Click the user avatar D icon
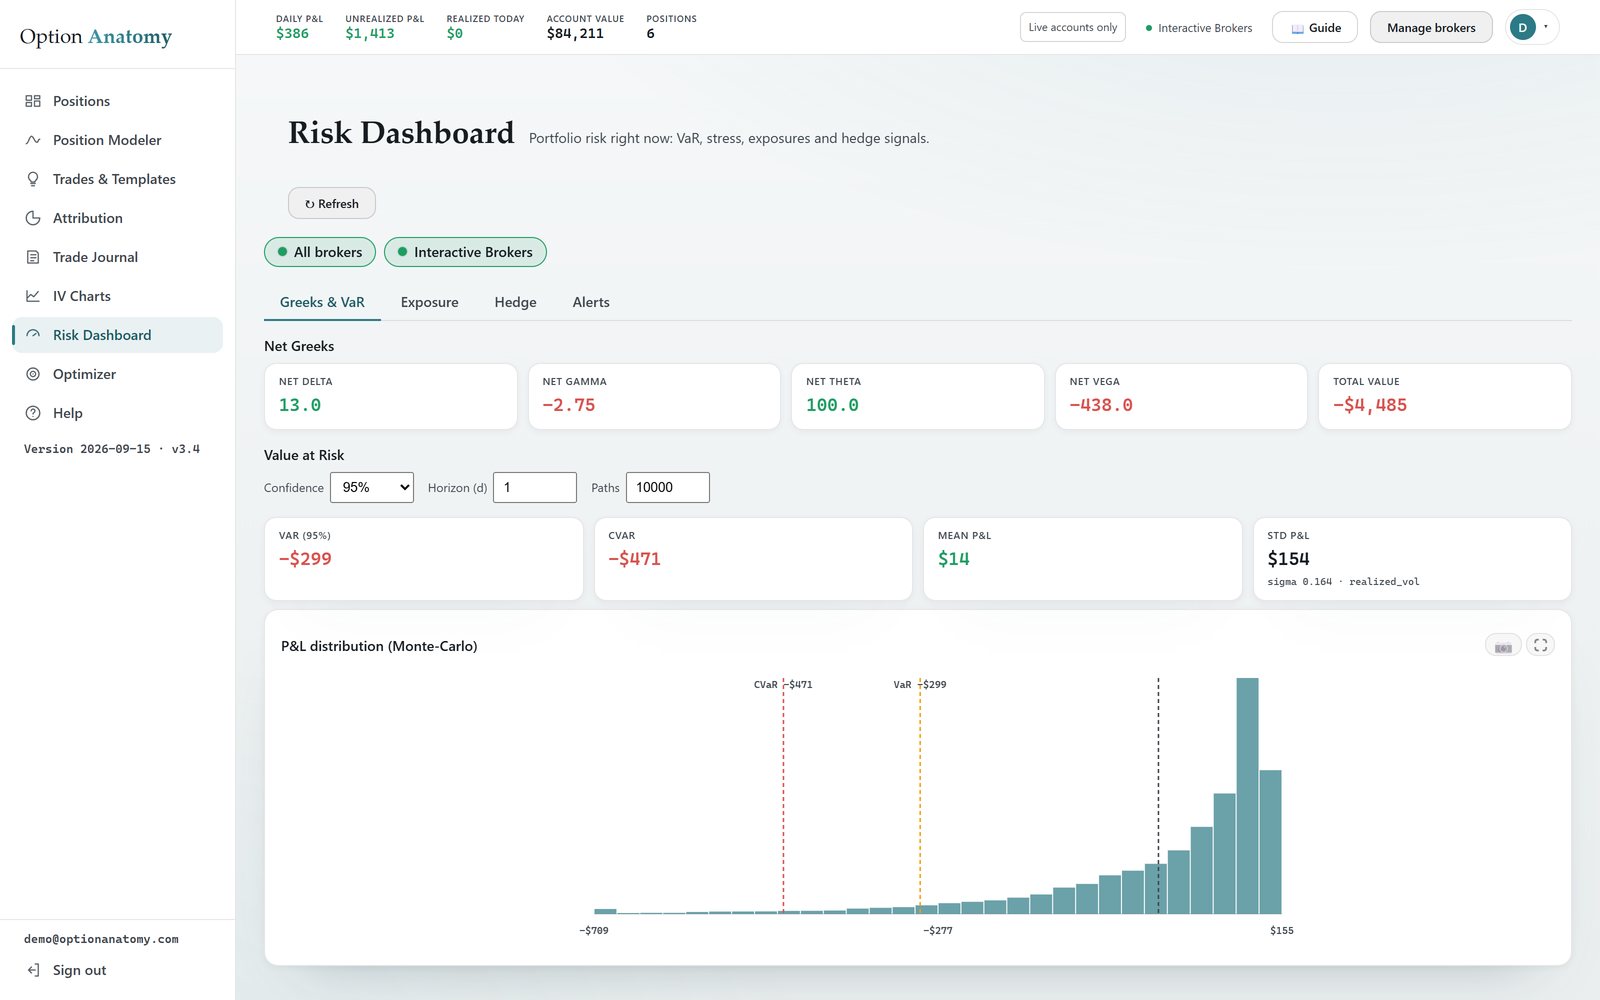 [1522, 27]
